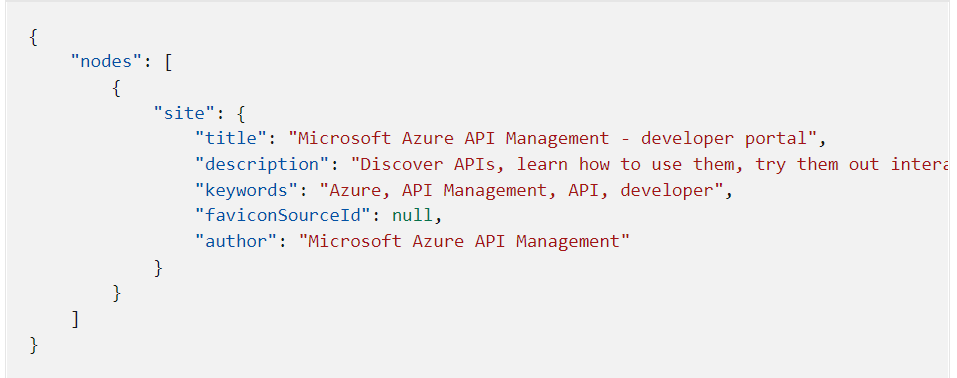Click the word "developer" in the keywords value
This screenshot has height=378, width=957.
click(x=667, y=190)
